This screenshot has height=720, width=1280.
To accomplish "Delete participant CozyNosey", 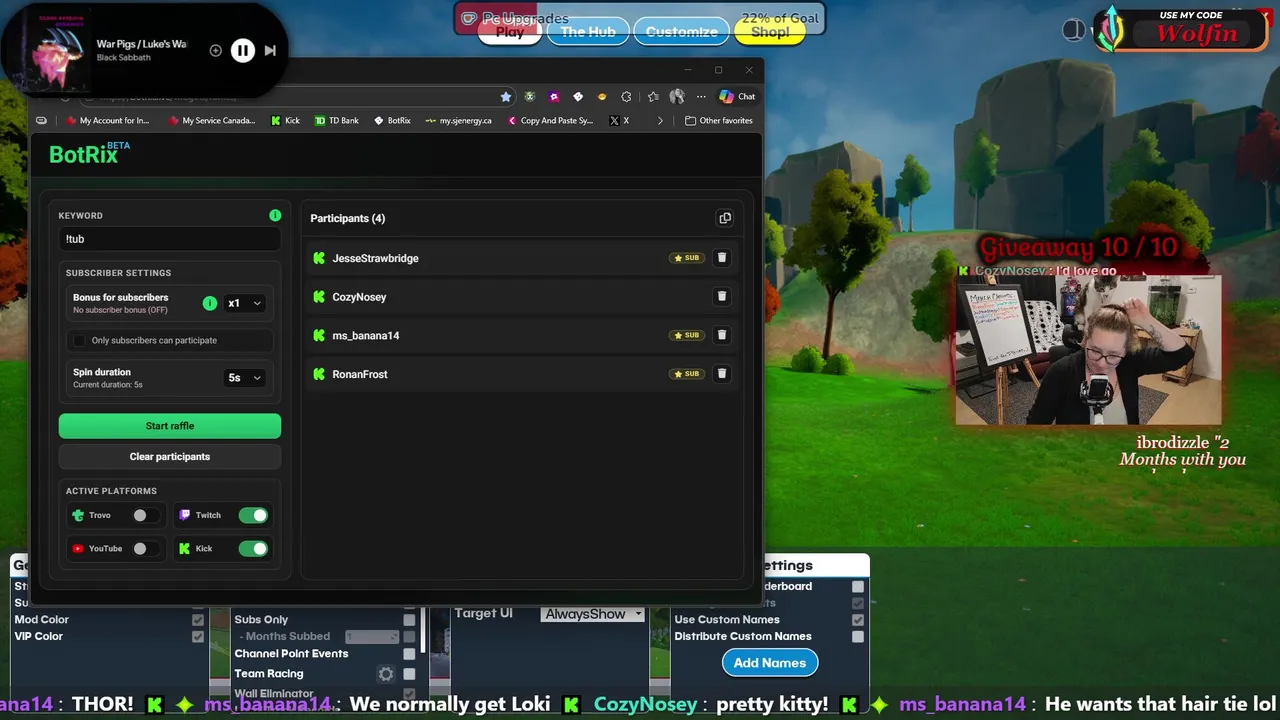I will coord(722,297).
